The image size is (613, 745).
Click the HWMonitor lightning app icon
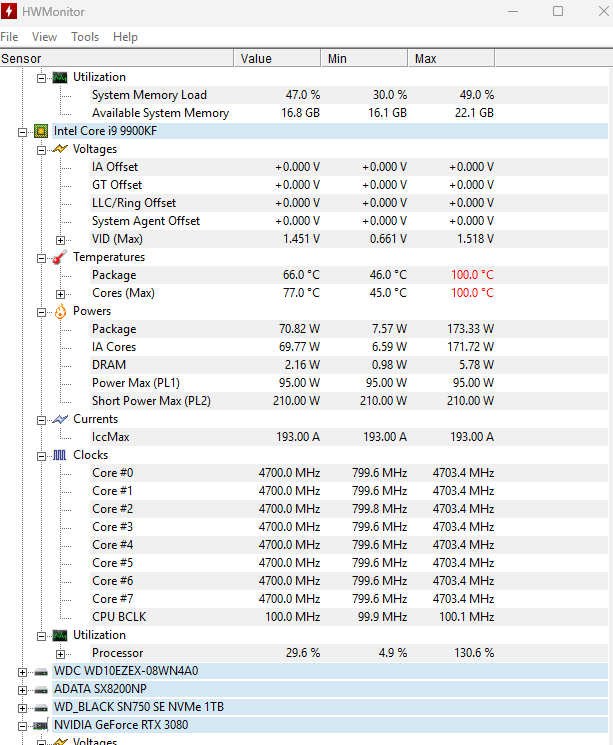[x=9, y=11]
